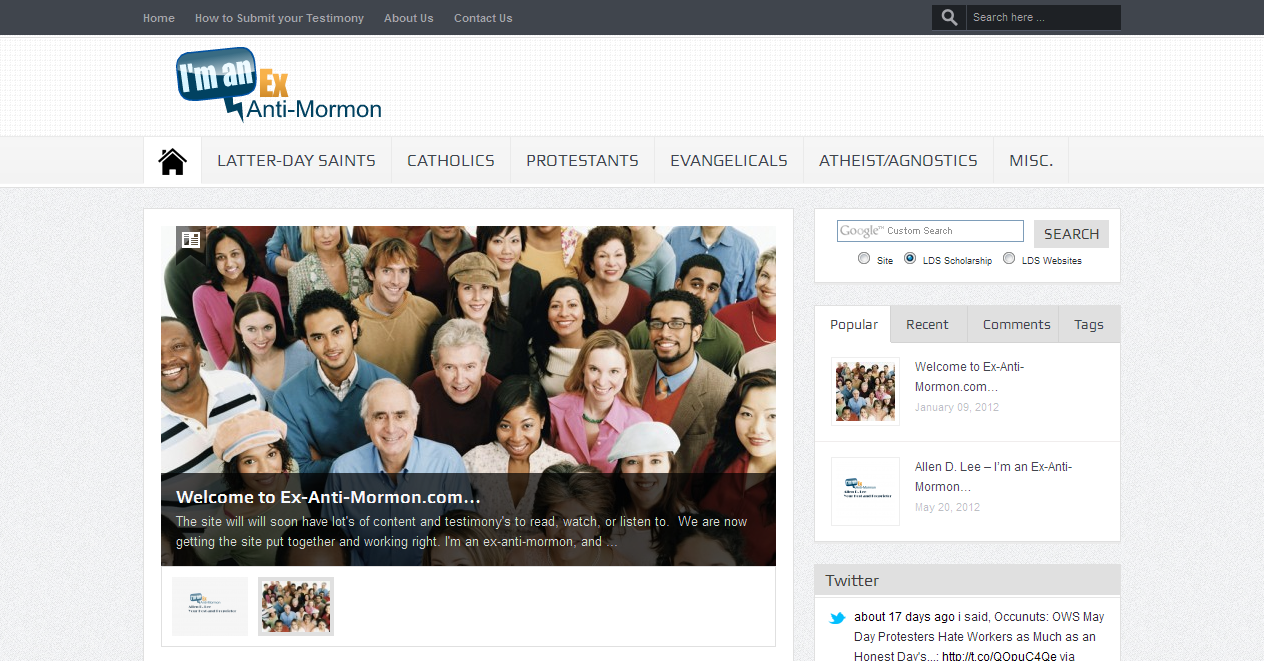Open the Atheist/Agnostic category menu

click(x=898, y=160)
